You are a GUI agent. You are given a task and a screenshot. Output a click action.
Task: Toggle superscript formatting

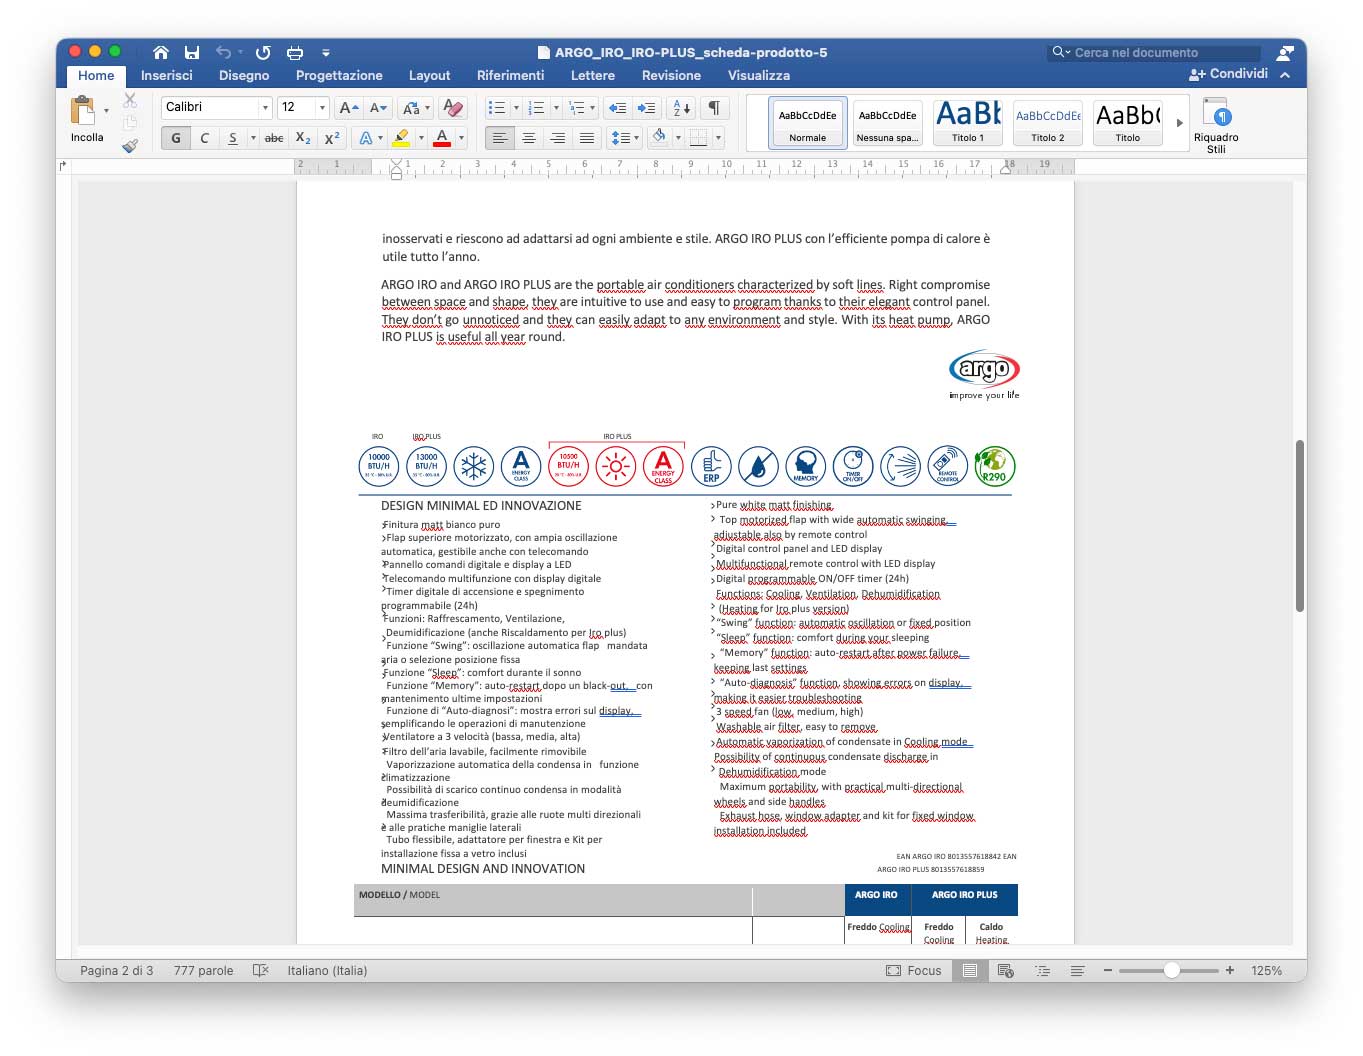tap(332, 138)
